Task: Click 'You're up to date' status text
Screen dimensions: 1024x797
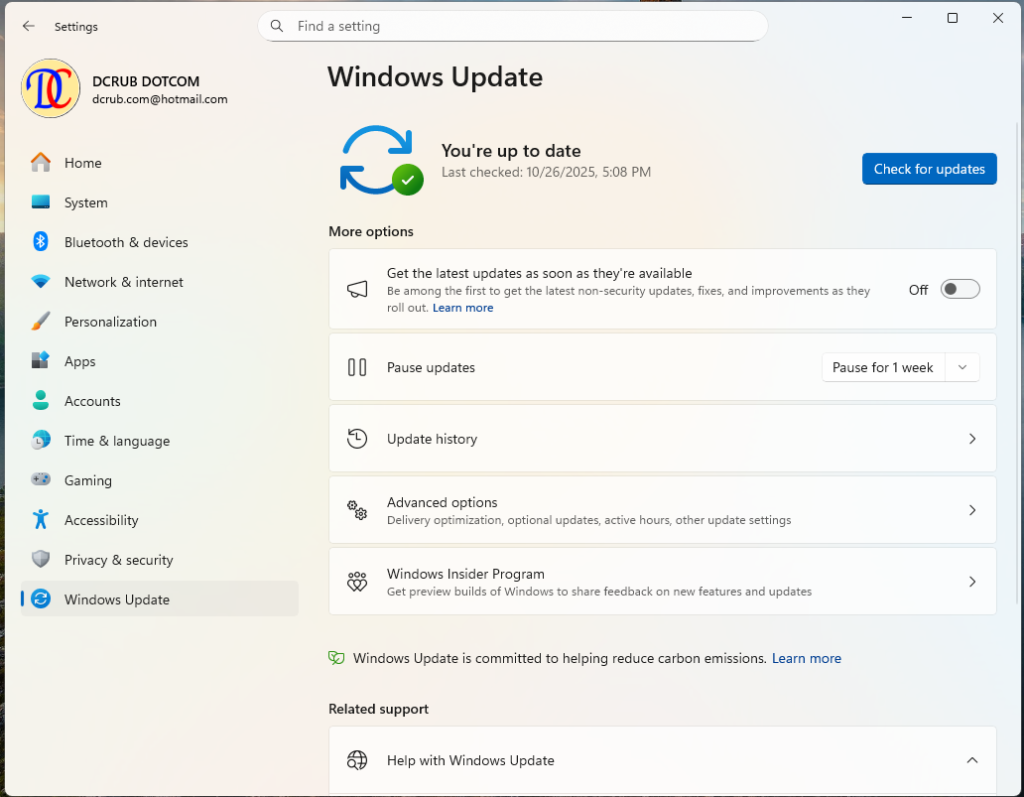Action: (511, 151)
